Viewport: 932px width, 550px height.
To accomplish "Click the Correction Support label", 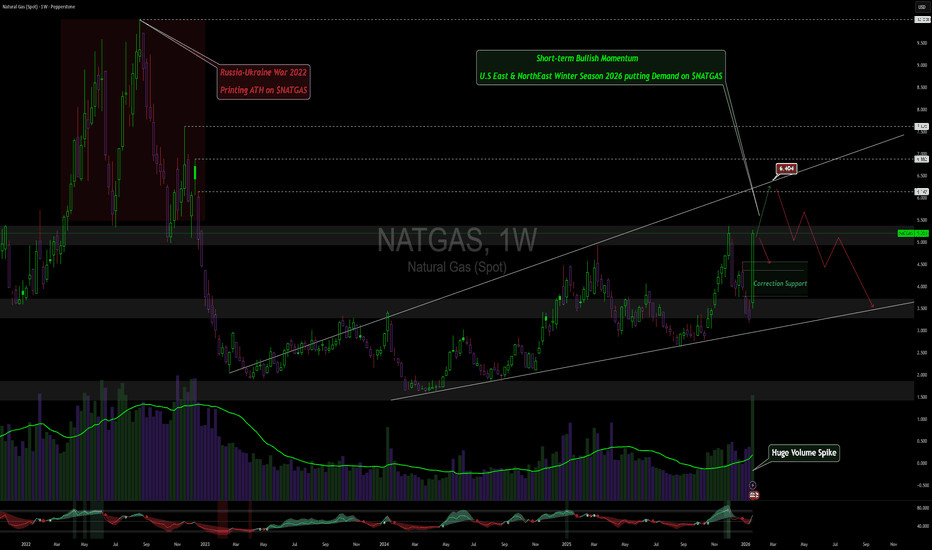I will point(779,284).
